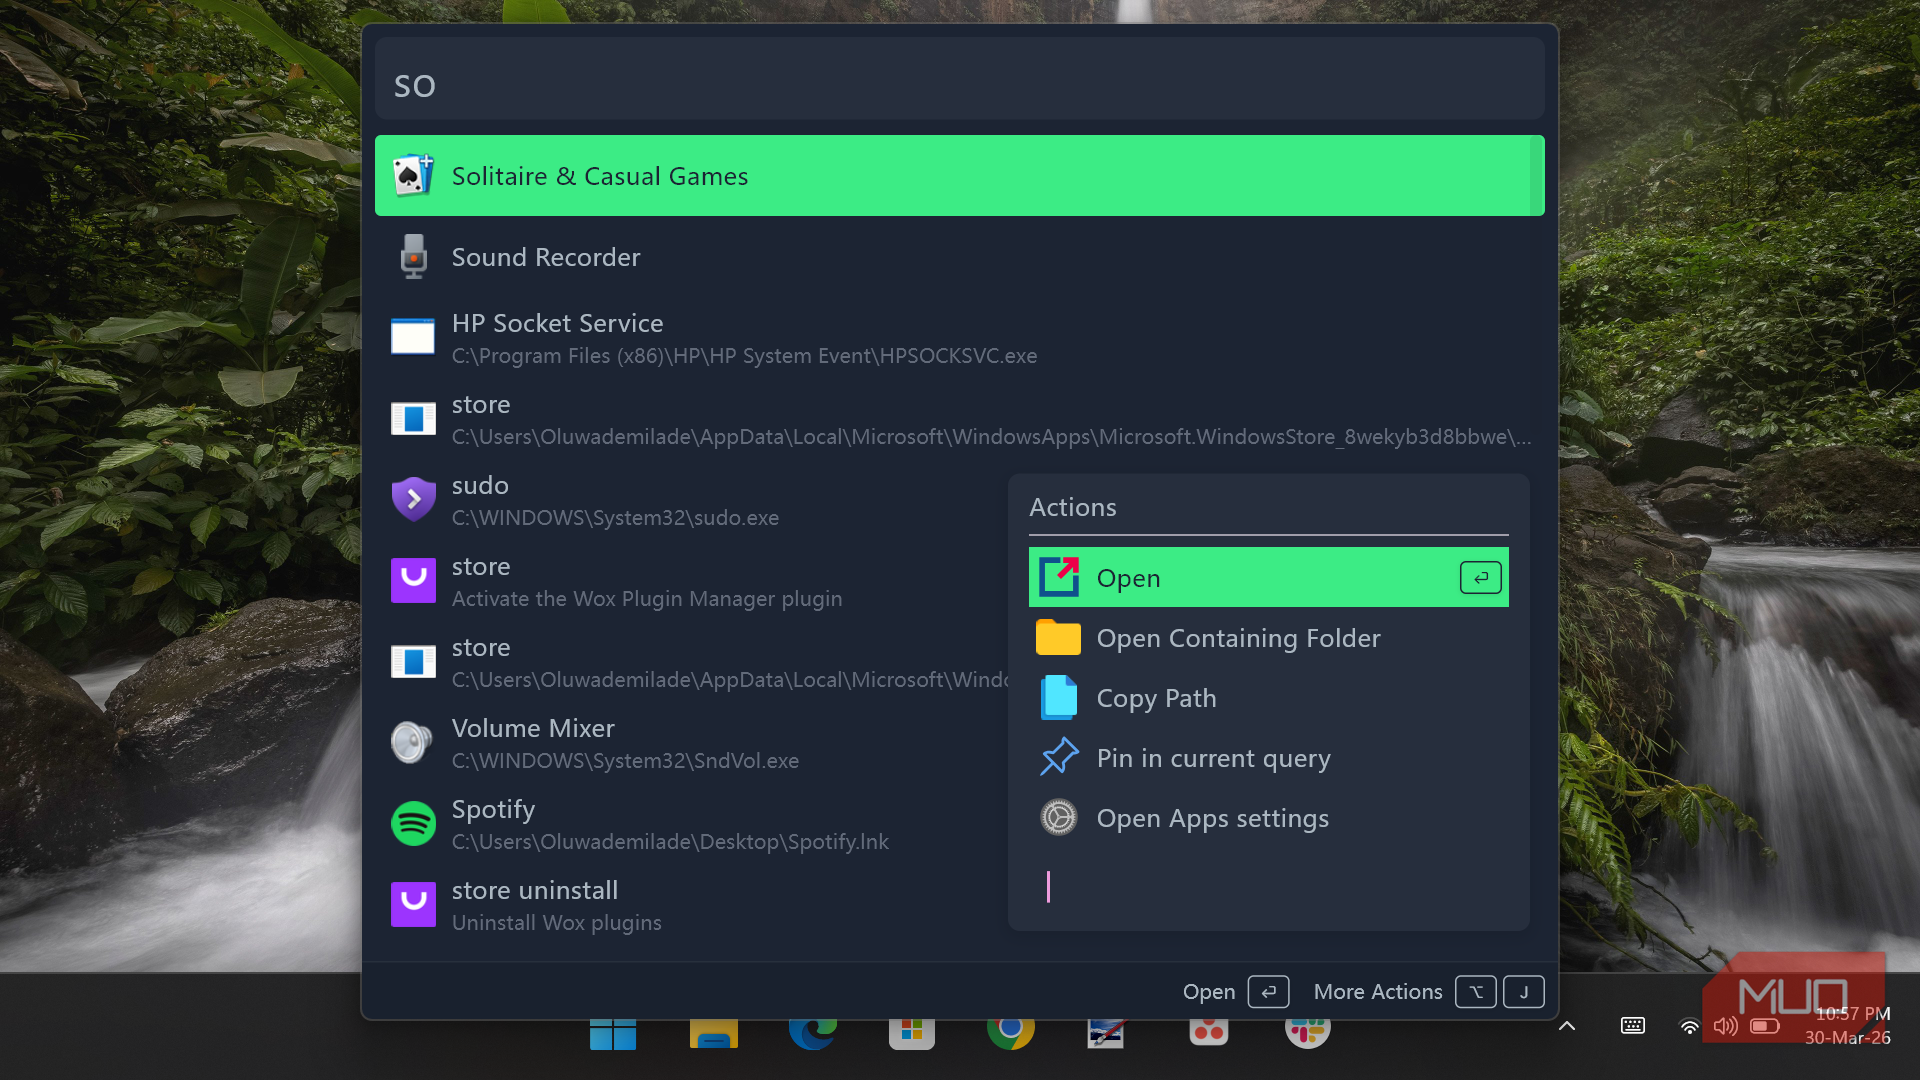1920x1080 pixels.
Task: Open the touch keyboard tray icon
Action: point(1632,1026)
